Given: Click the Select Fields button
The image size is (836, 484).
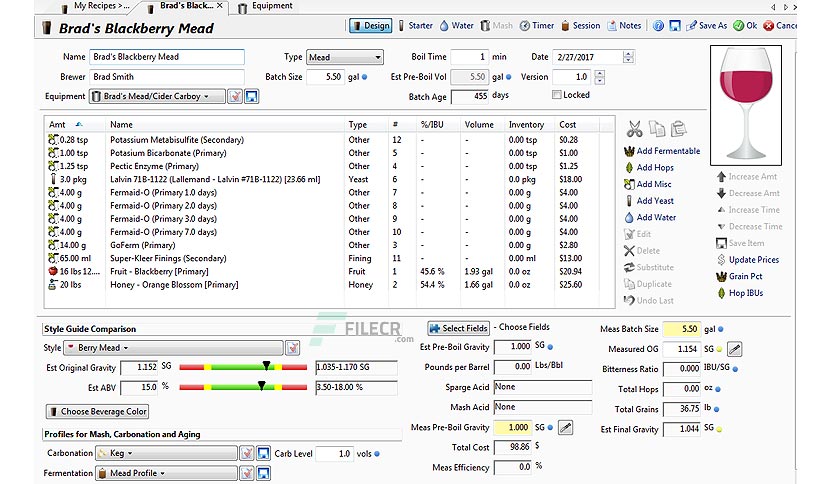Looking at the screenshot, I should (x=459, y=328).
